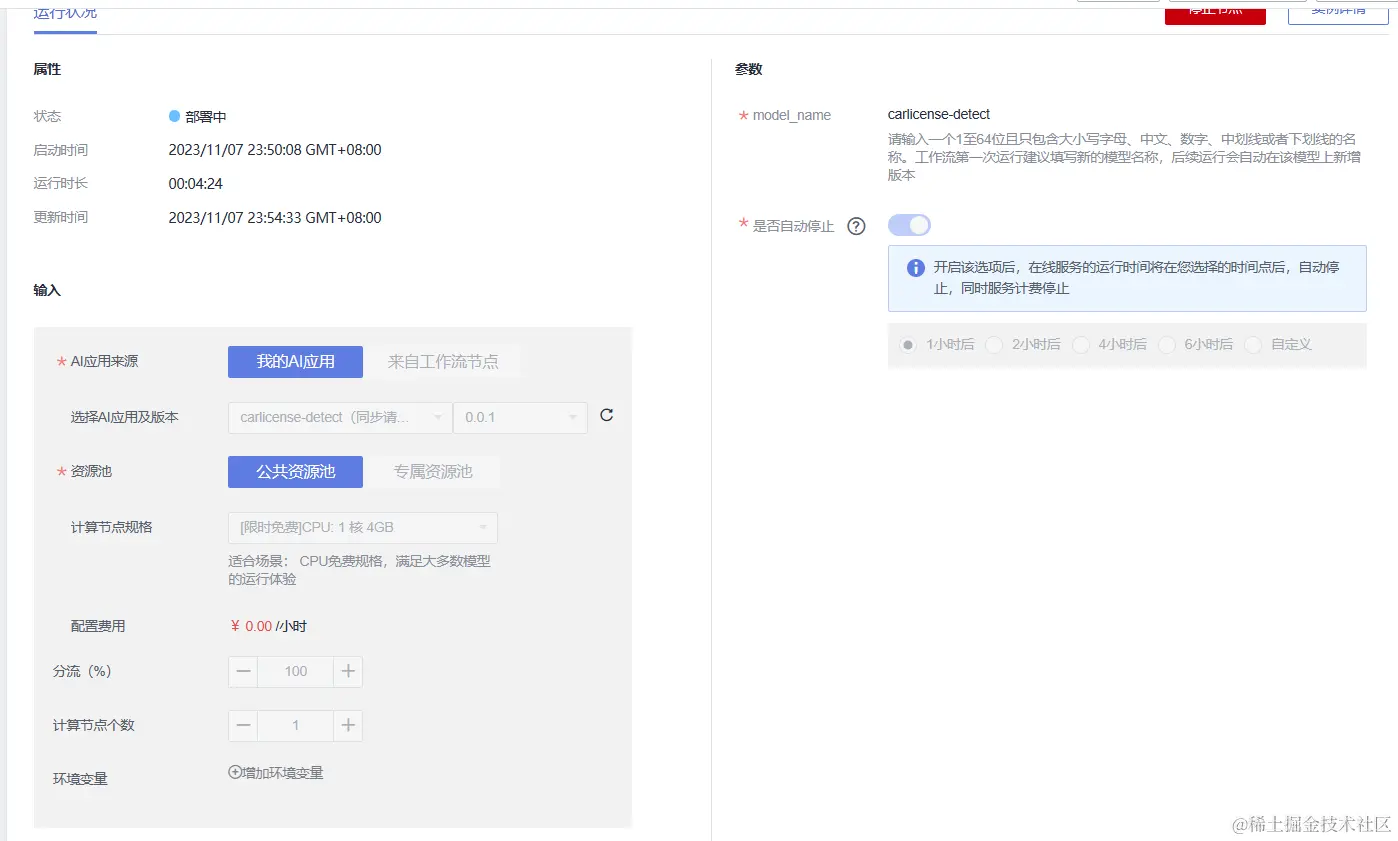Click the 分流 value field showing 100
Viewport: 1398px width, 841px height.
click(x=295, y=671)
